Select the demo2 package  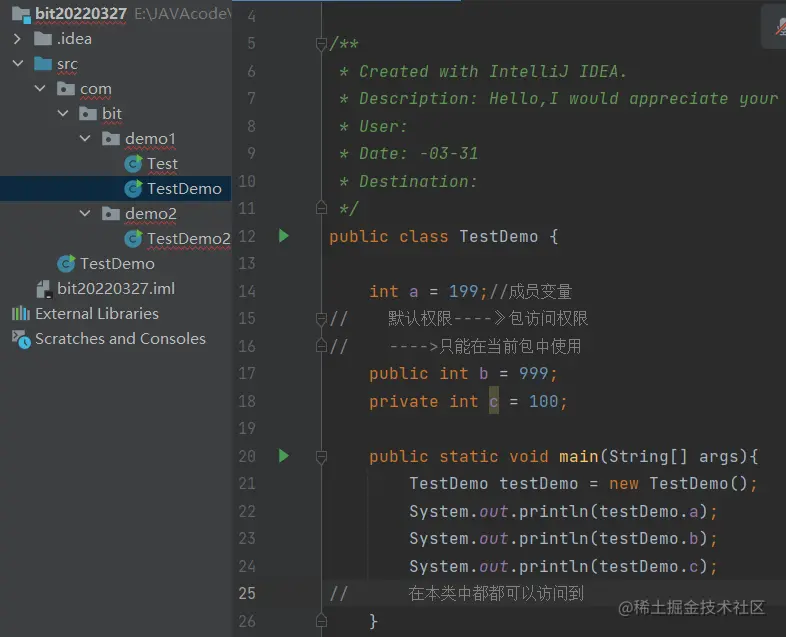click(151, 214)
